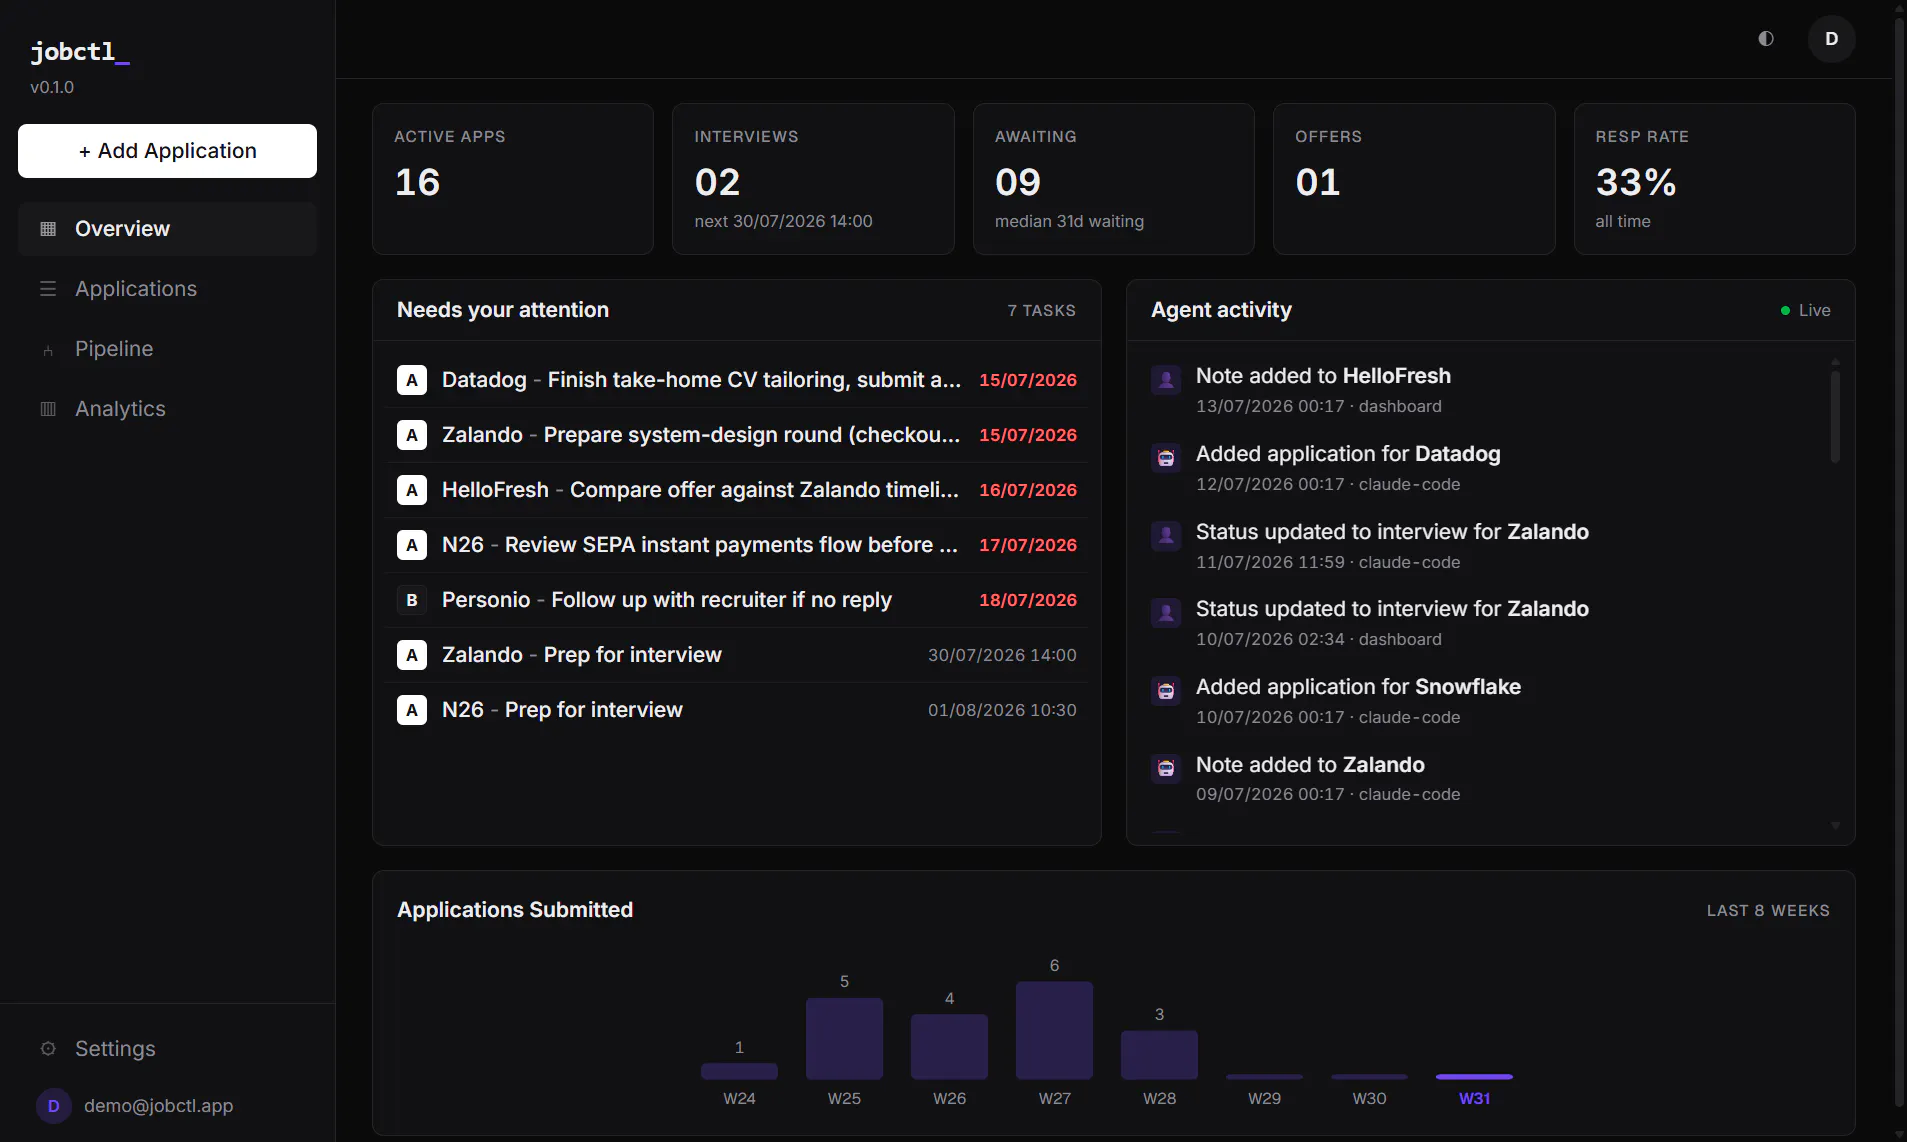Open the Active Apps stat card
The image size is (1907, 1142).
click(513, 179)
